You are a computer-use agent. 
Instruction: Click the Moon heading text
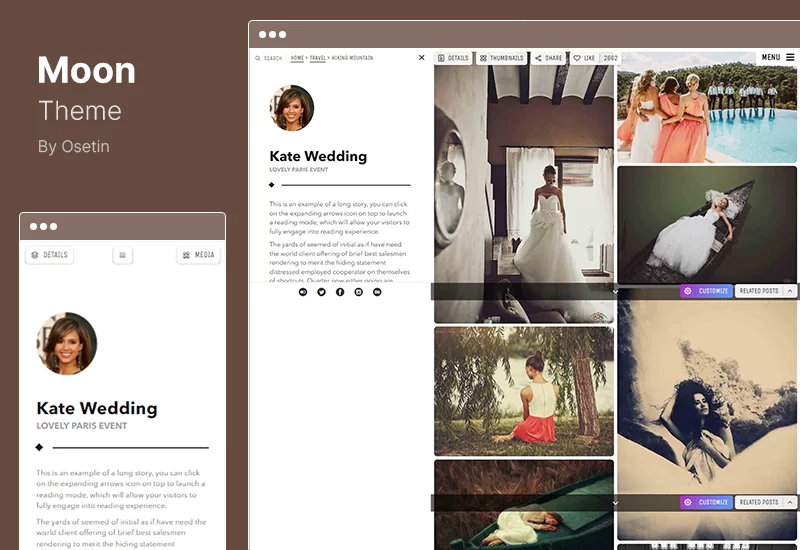(86, 70)
